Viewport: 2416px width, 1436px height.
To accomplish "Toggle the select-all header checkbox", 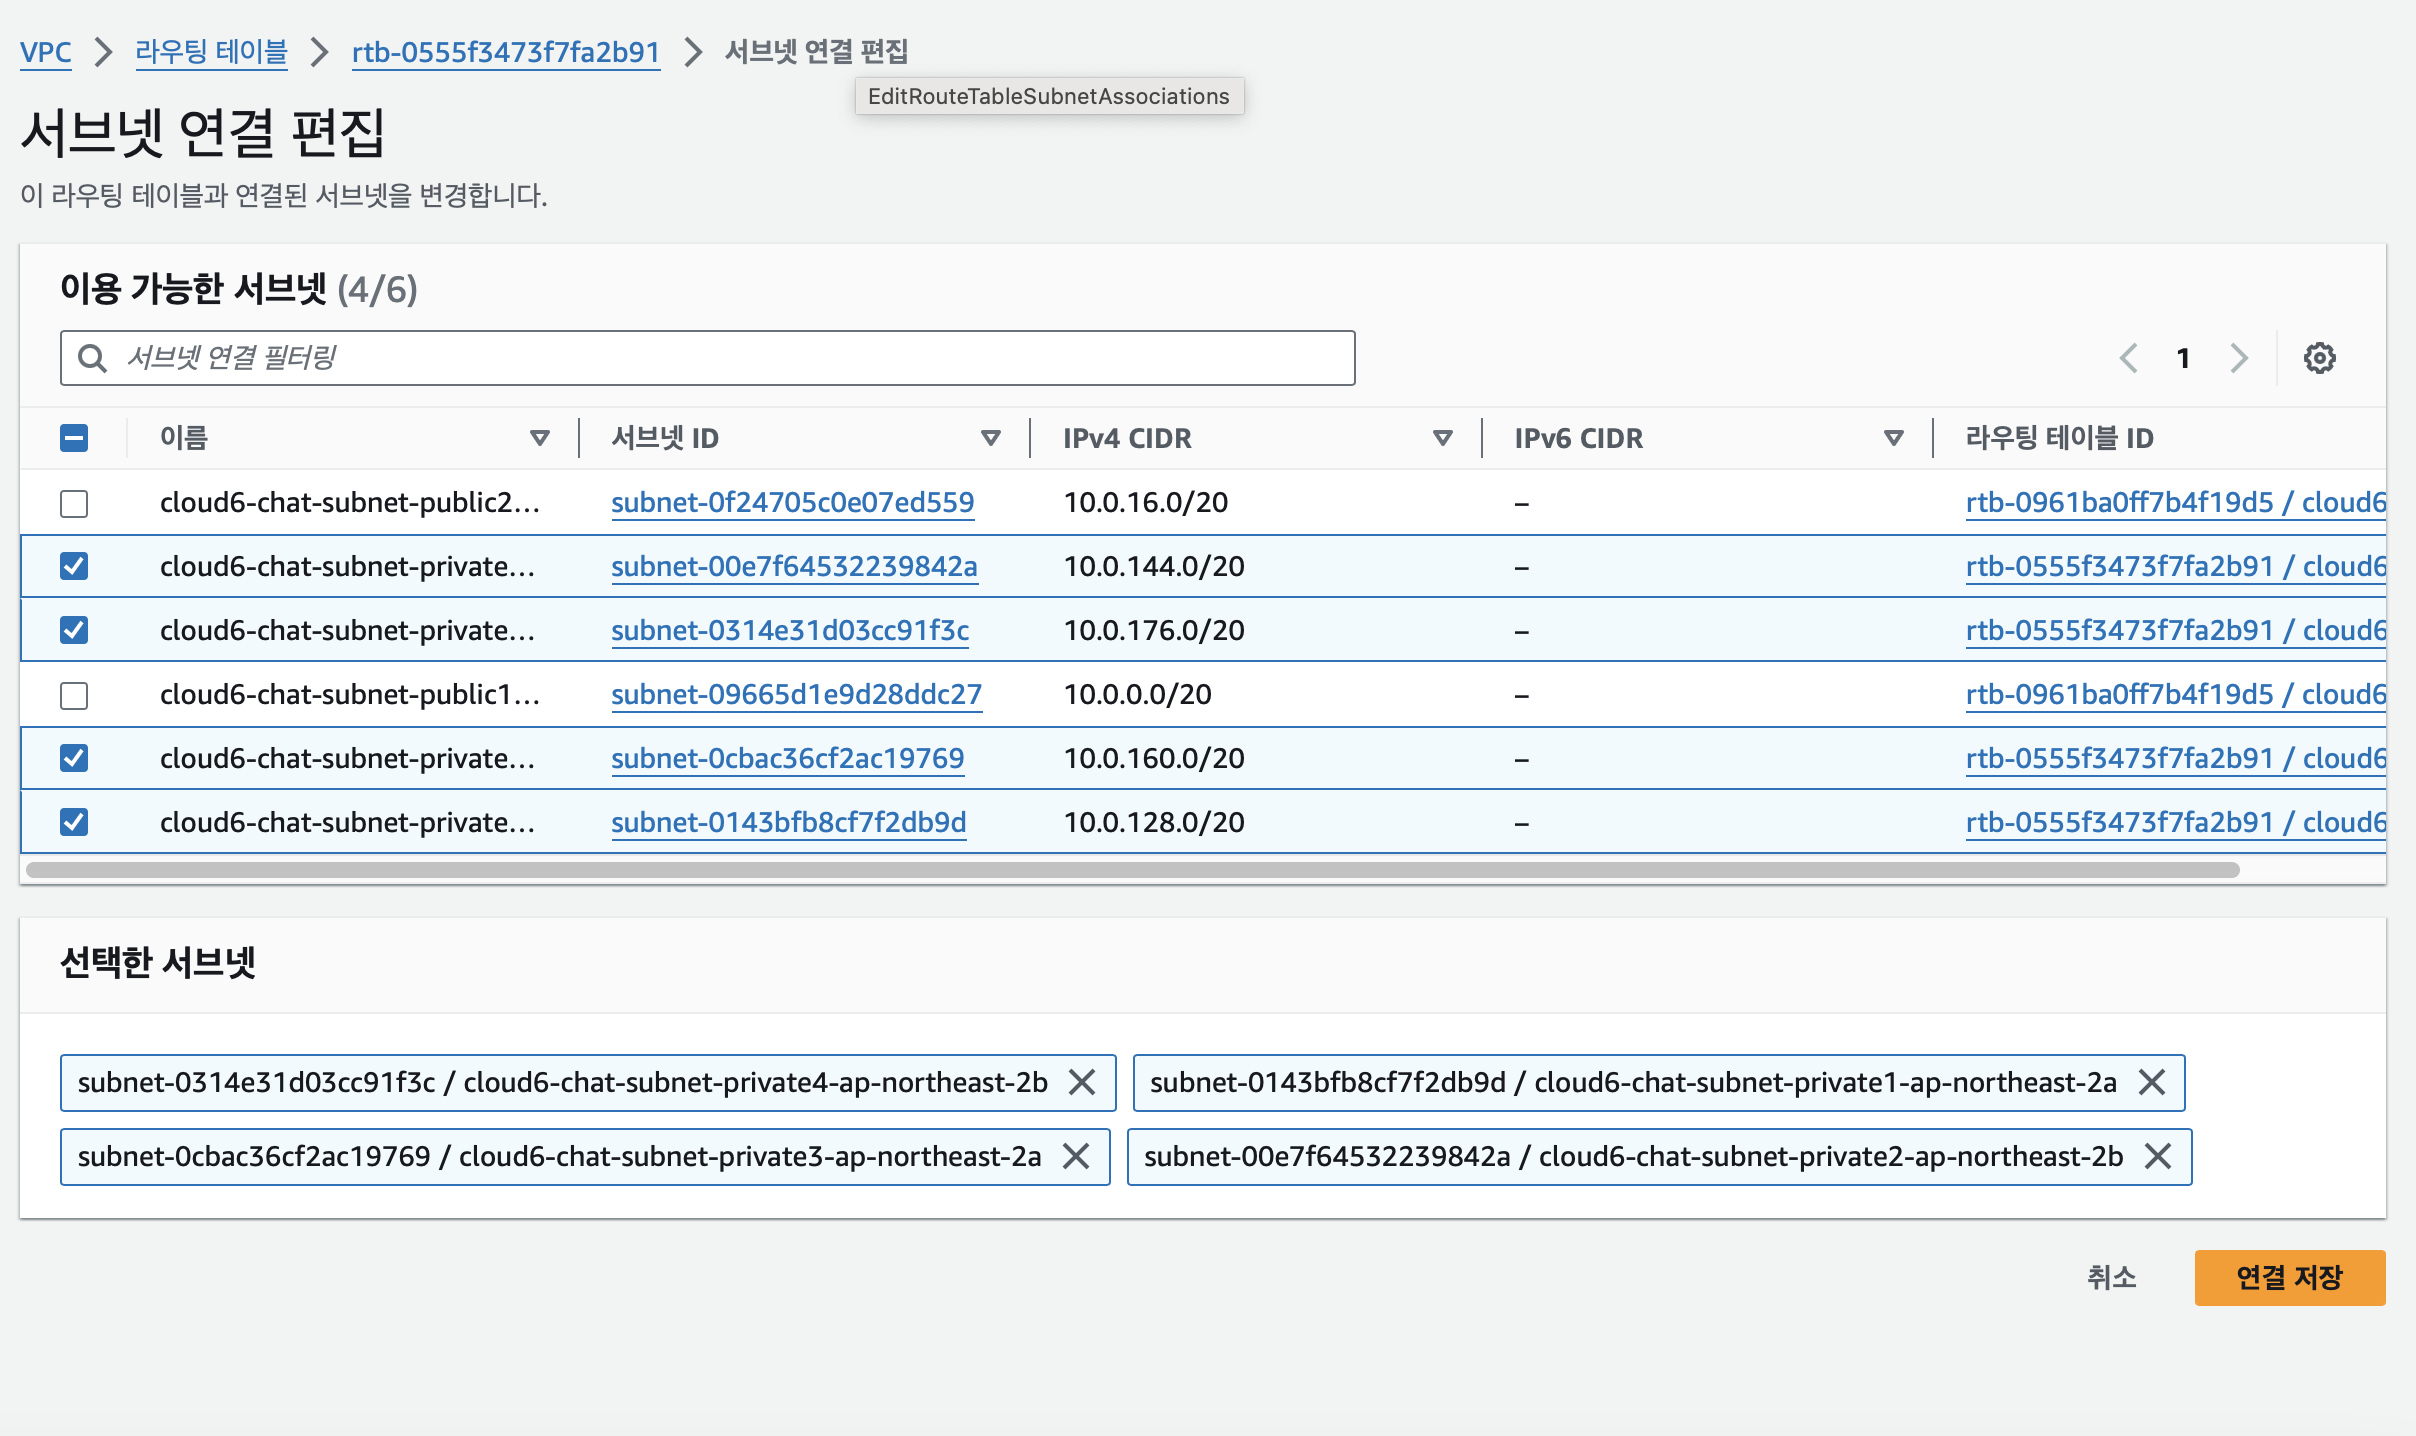I will coord(74,438).
